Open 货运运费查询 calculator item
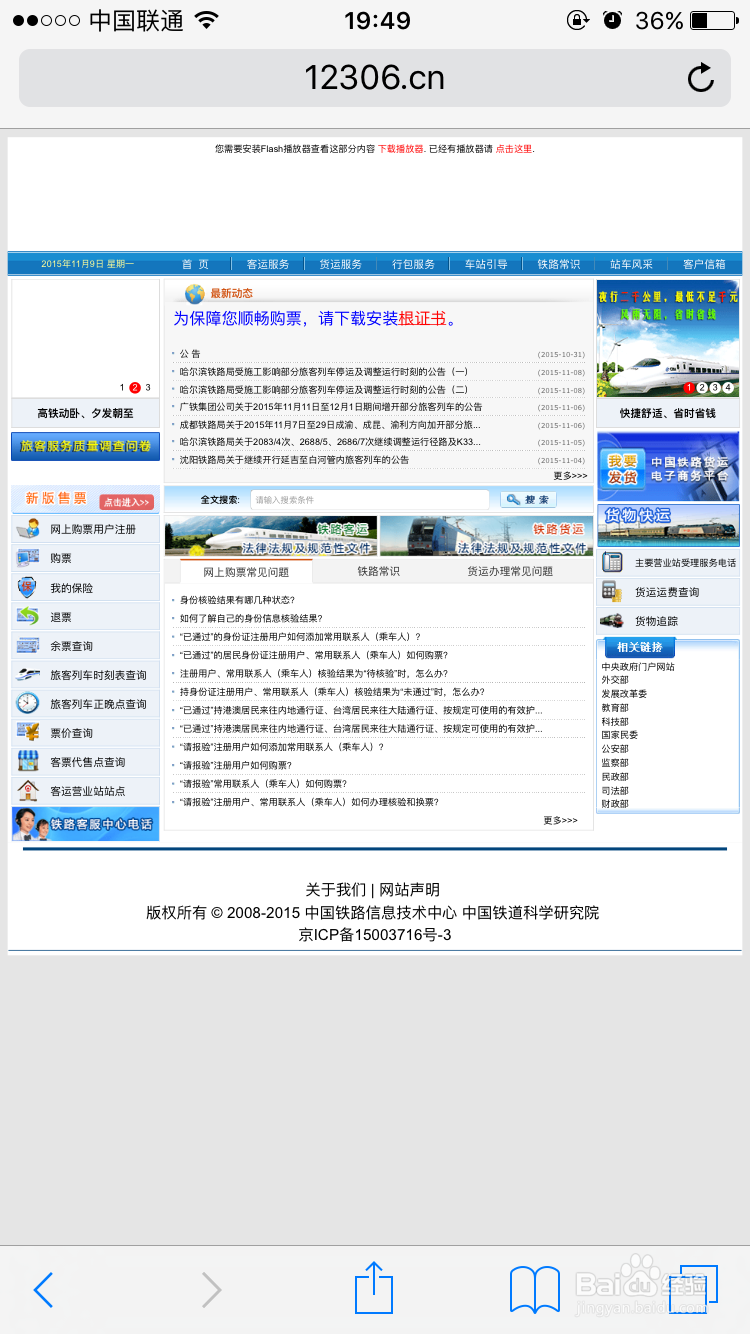Screen dimensions: 750x1334 coord(669,592)
